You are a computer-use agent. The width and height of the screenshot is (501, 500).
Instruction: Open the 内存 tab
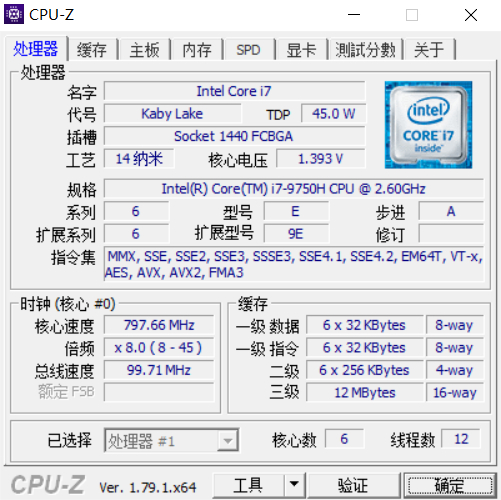[x=197, y=50]
